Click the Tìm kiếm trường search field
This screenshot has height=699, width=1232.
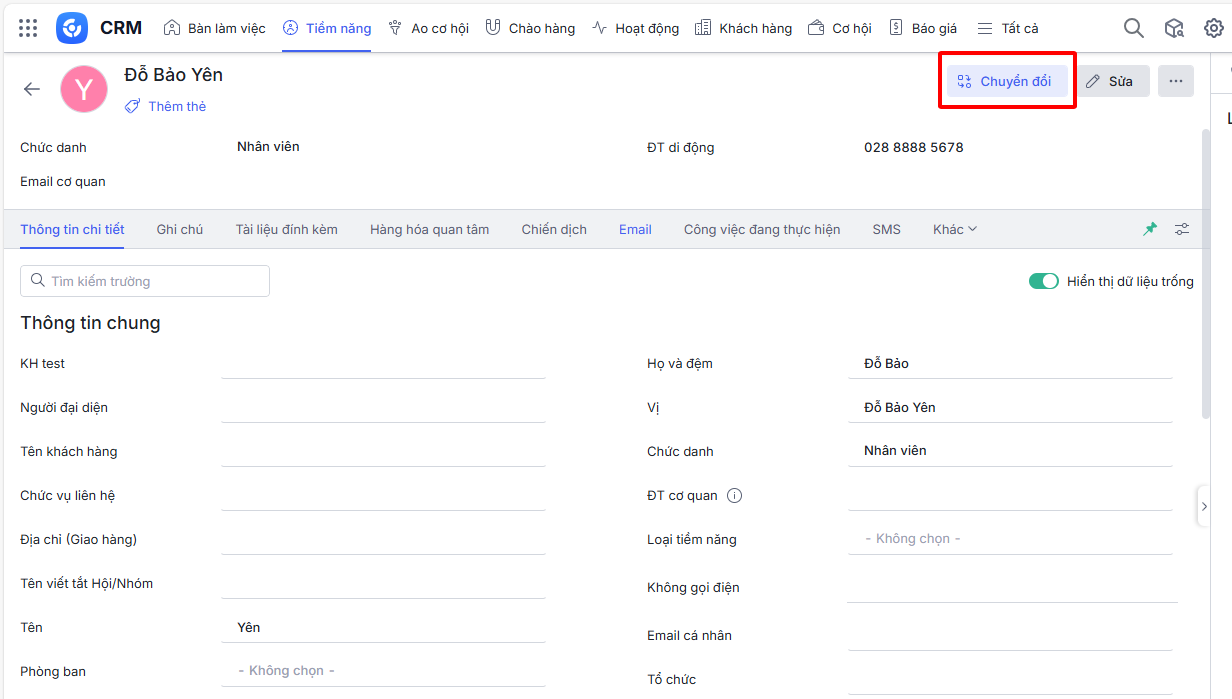145,281
